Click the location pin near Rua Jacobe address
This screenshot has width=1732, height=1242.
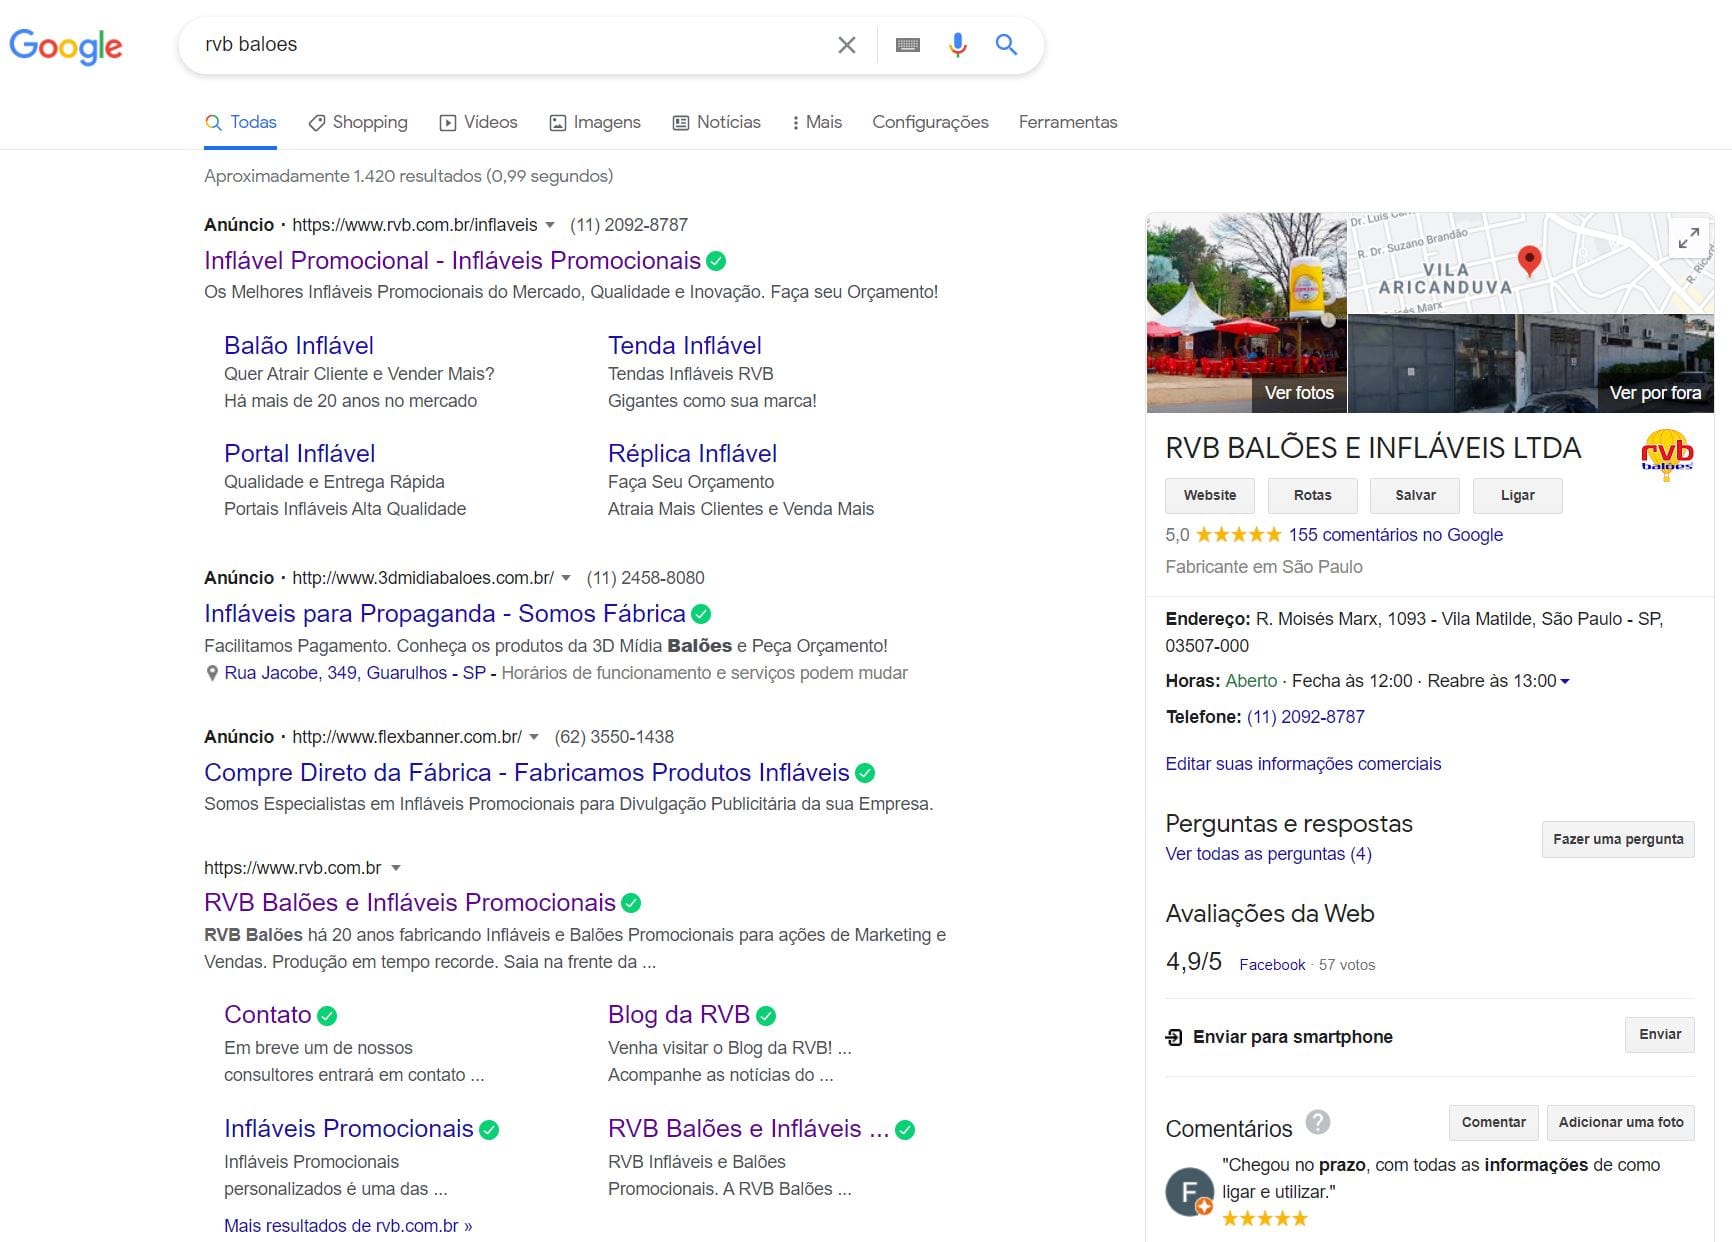click(x=211, y=673)
